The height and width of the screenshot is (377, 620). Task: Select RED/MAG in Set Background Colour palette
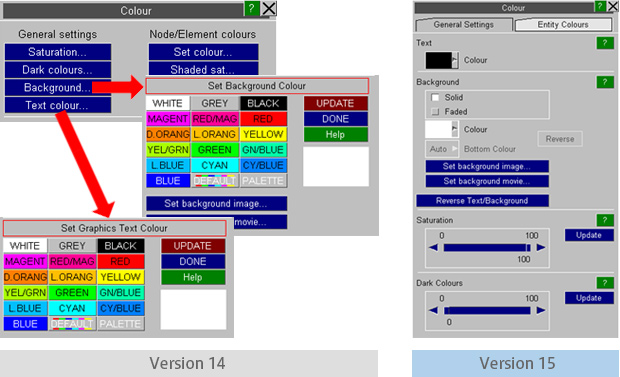coord(215,119)
